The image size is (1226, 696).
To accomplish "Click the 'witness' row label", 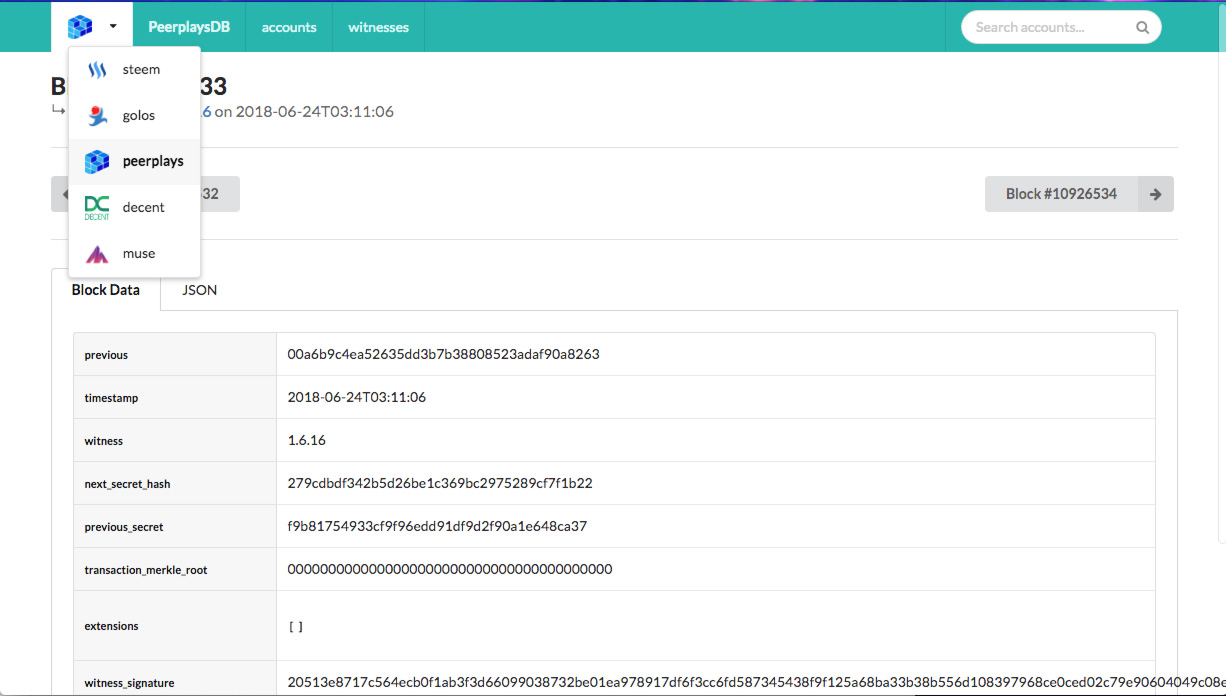I will coord(104,441).
